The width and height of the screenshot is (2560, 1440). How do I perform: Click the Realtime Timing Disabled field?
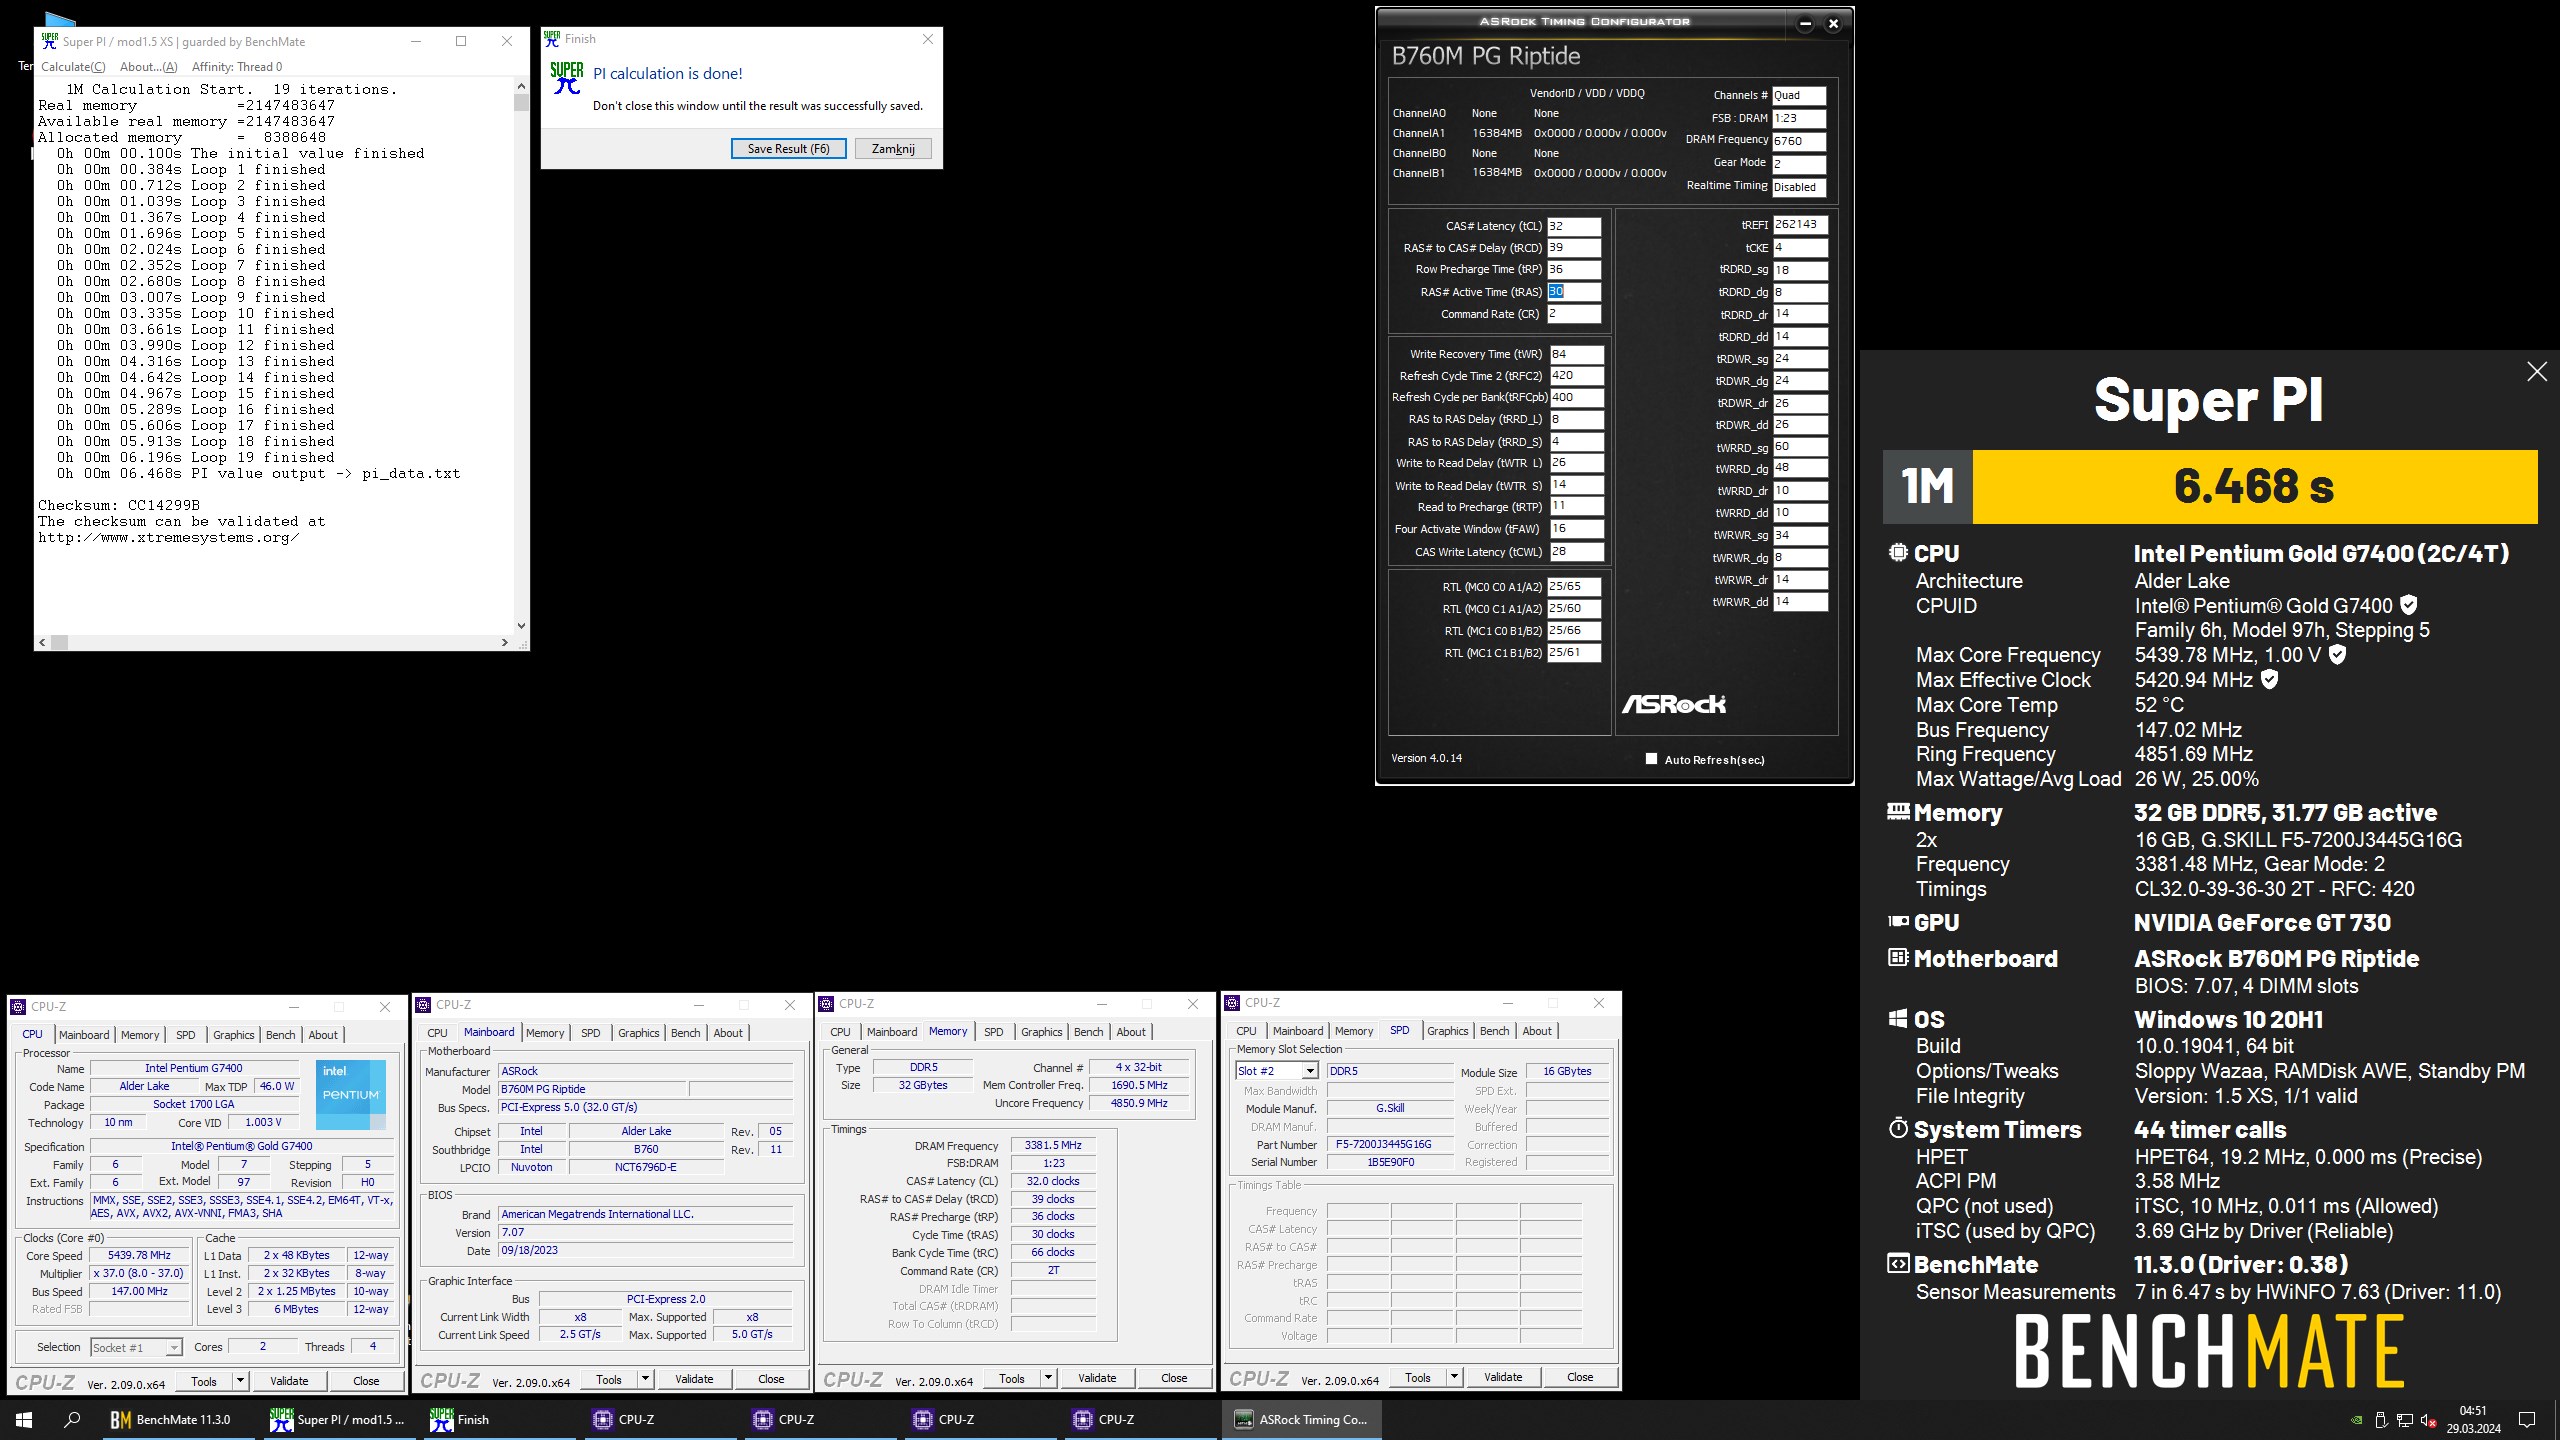pyautogui.click(x=1798, y=187)
